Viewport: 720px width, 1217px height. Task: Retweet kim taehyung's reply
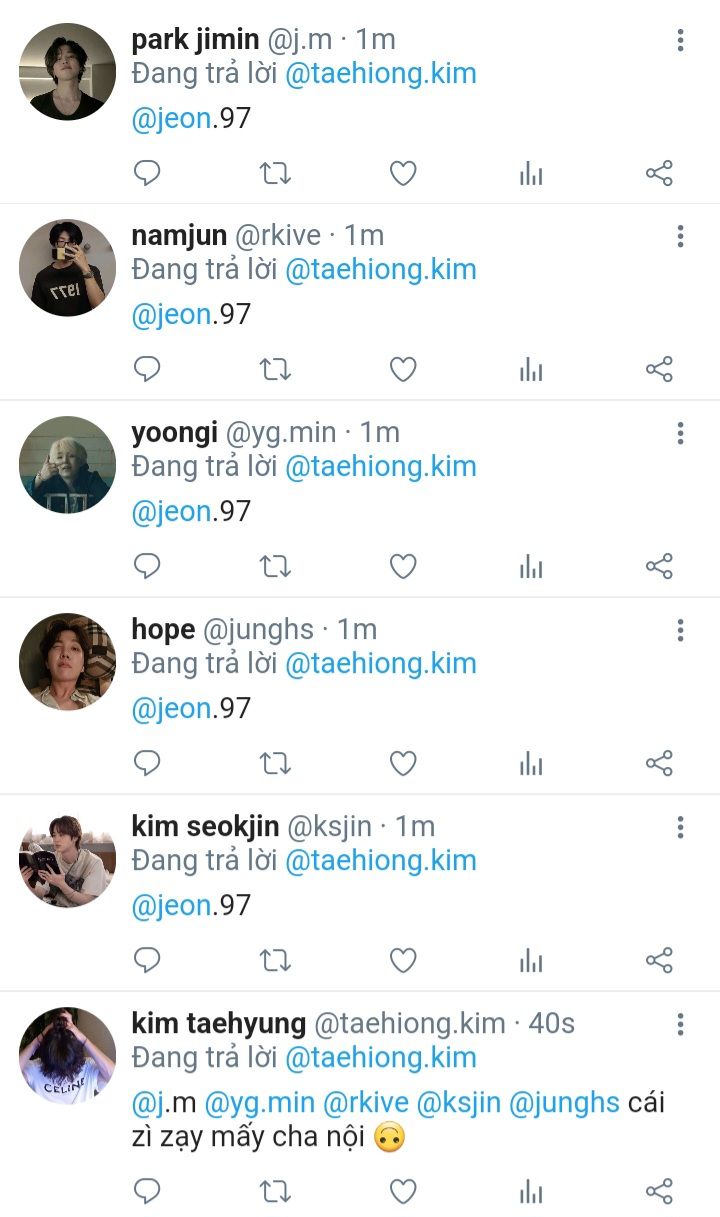click(275, 1191)
